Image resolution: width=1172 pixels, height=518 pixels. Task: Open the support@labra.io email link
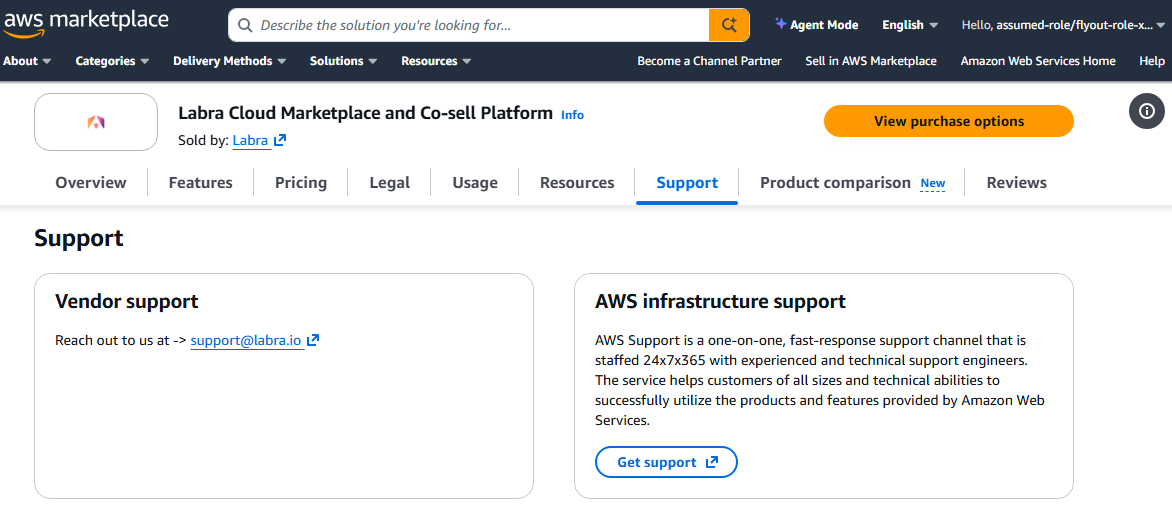tap(246, 341)
